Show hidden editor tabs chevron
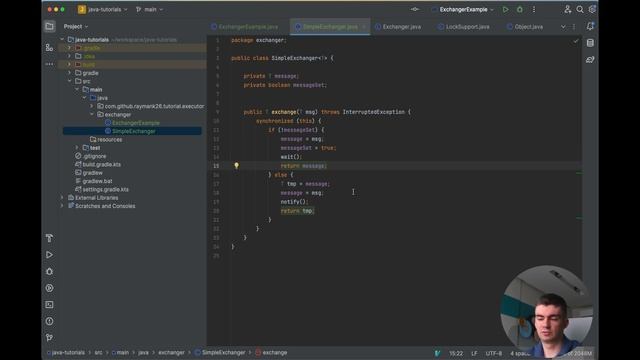 563,27
